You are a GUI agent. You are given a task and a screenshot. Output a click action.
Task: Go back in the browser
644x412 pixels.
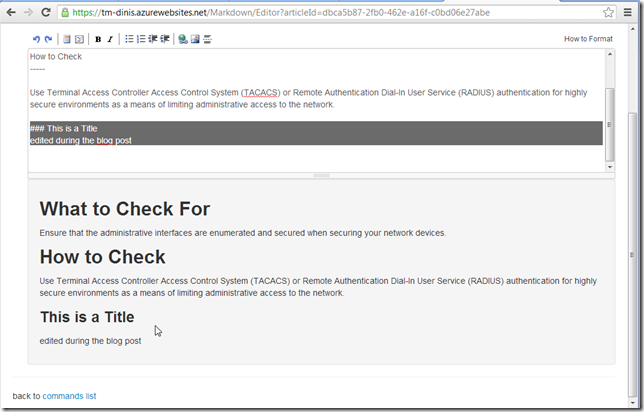coord(11,12)
